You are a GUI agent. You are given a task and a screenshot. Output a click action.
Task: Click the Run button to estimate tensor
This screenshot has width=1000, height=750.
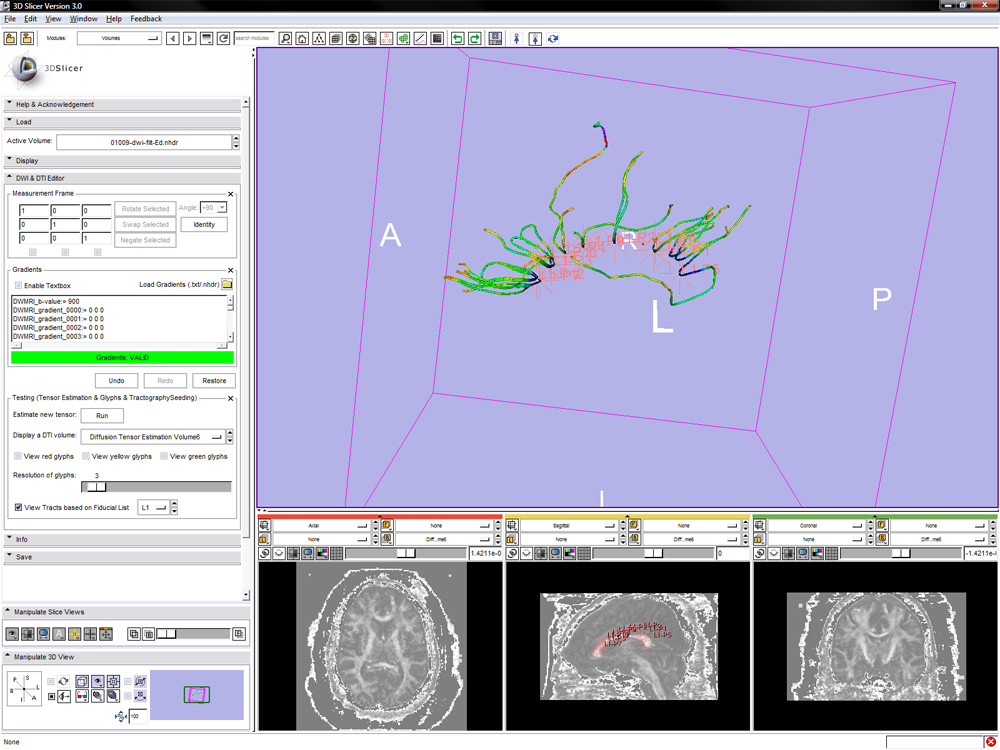click(x=102, y=415)
